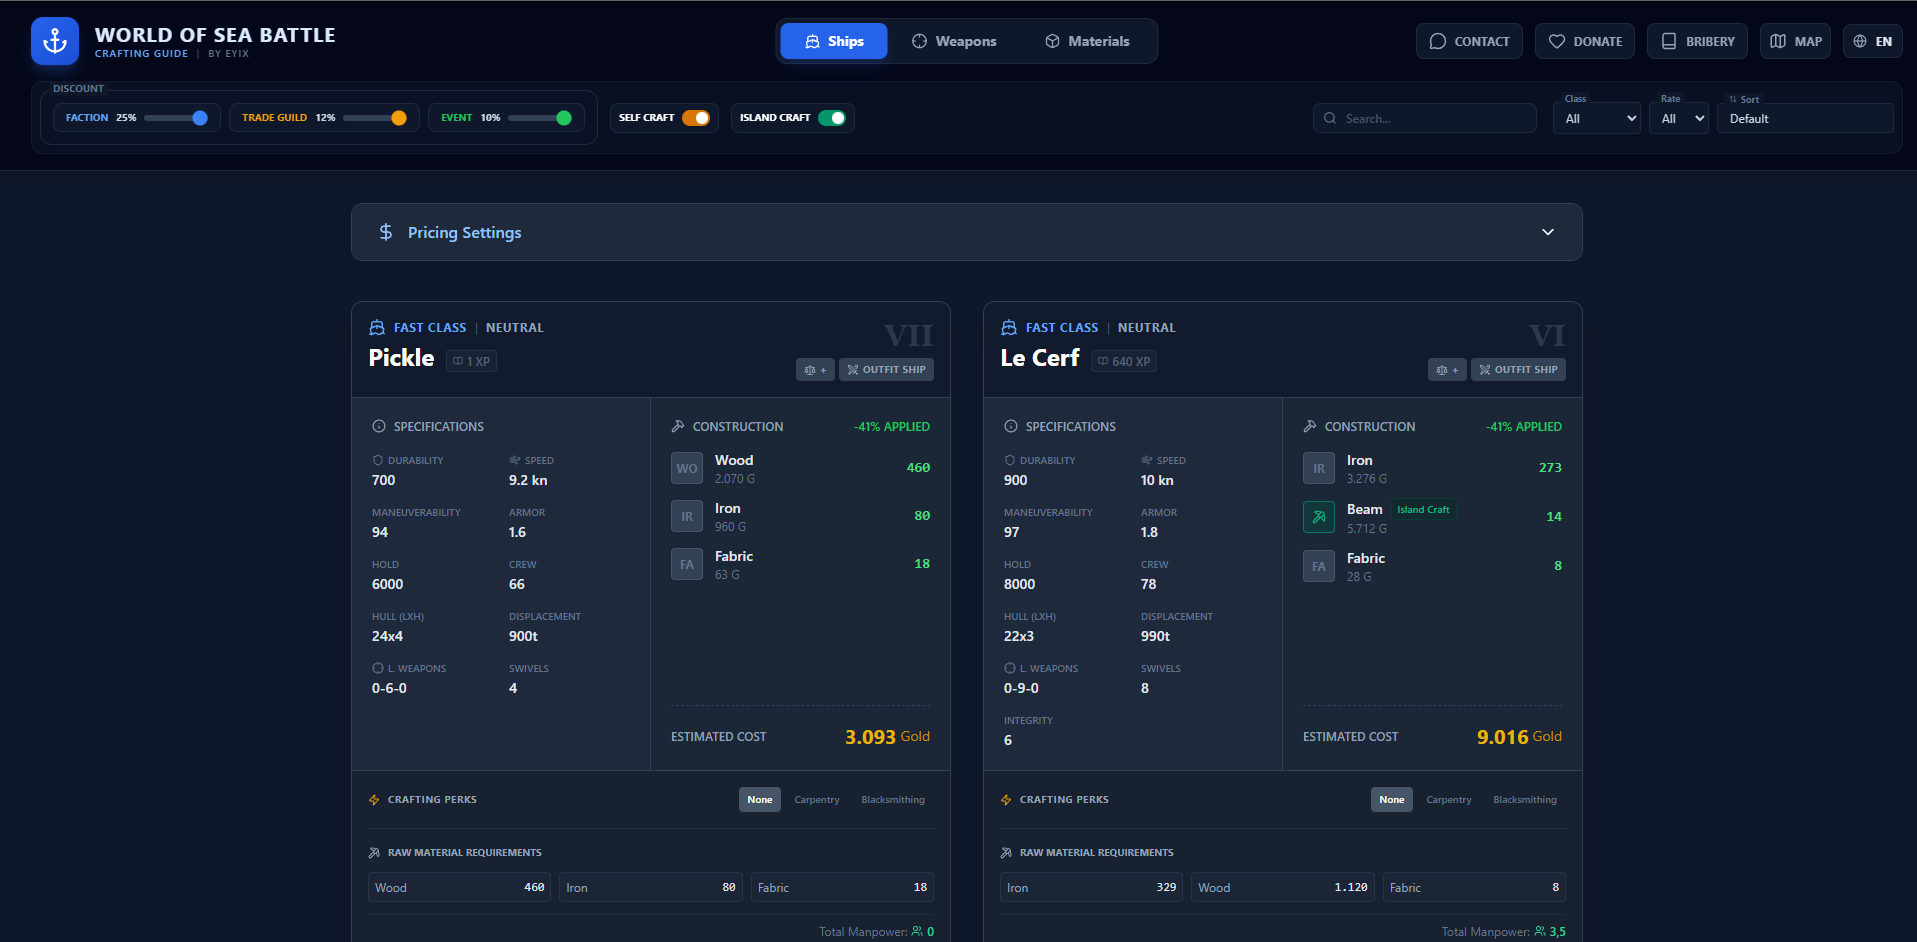Click the Pickle ship class icon
This screenshot has height=942, width=1917.
pyautogui.click(x=377, y=327)
